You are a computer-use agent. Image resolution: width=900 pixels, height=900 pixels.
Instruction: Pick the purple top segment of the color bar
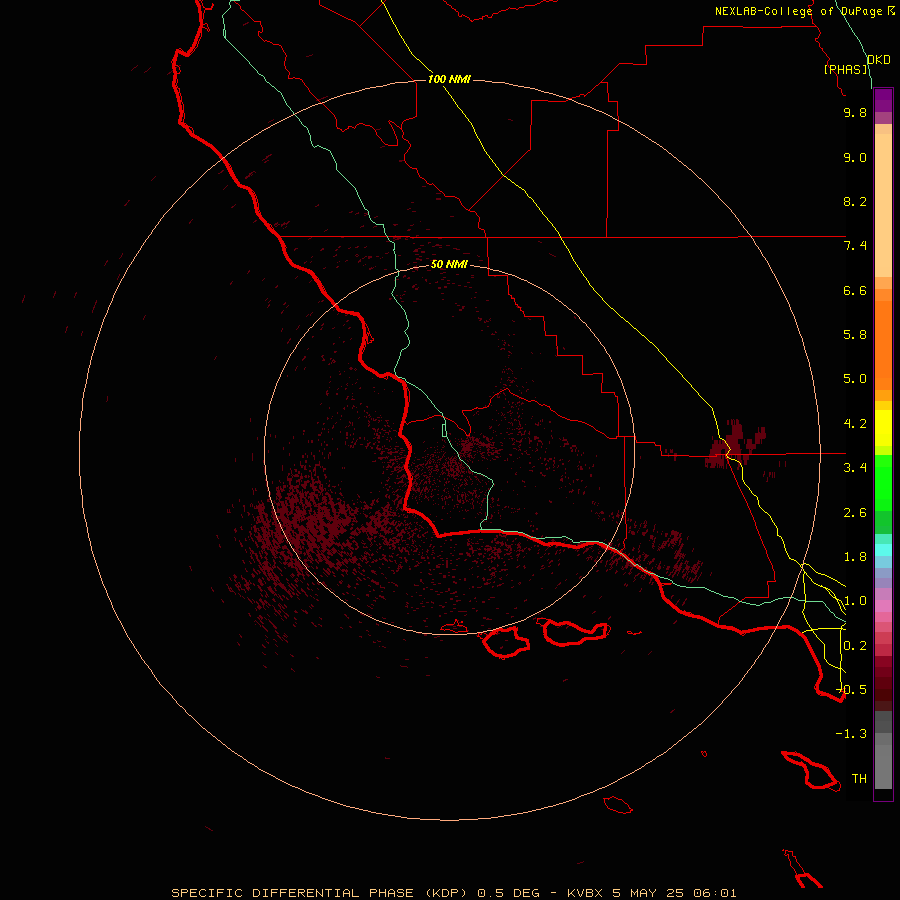pyautogui.click(x=883, y=100)
